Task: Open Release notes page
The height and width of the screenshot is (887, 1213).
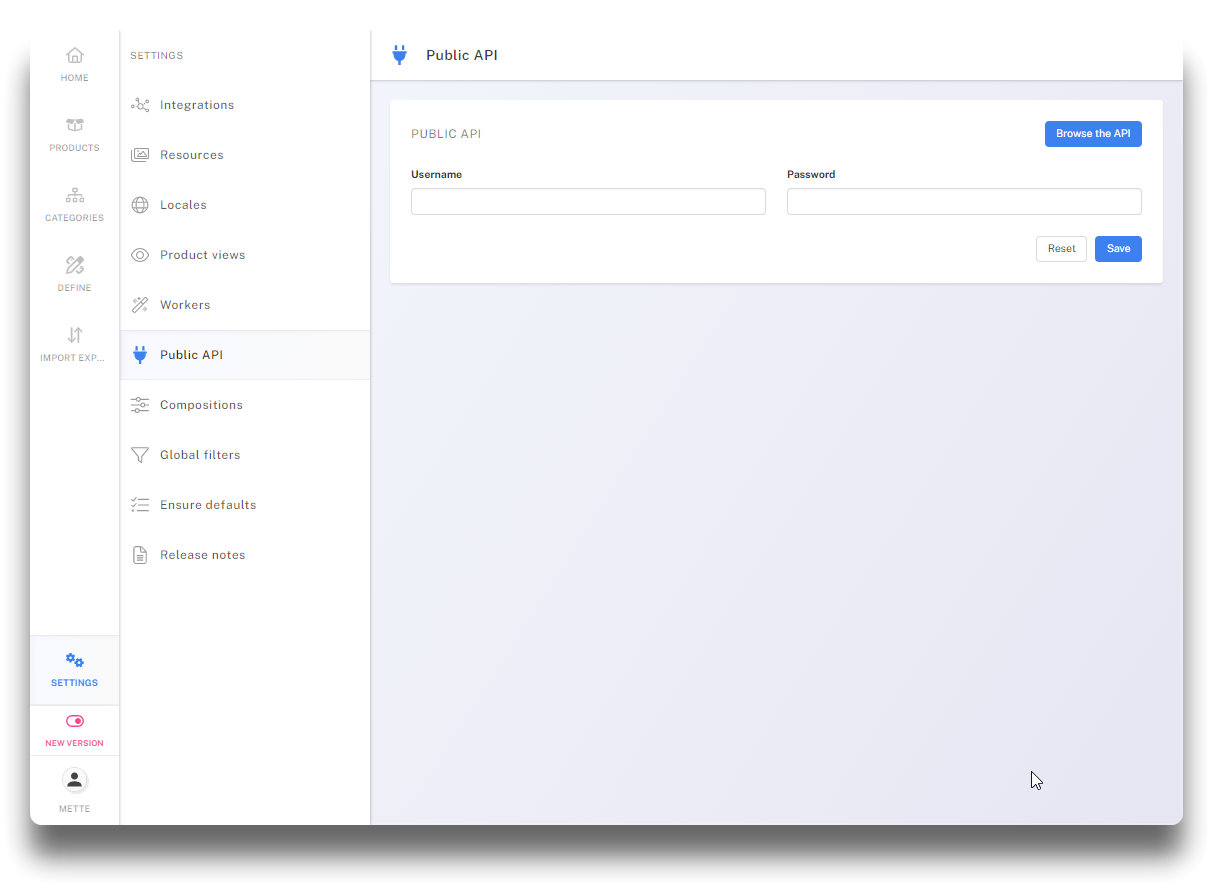Action: pos(202,555)
